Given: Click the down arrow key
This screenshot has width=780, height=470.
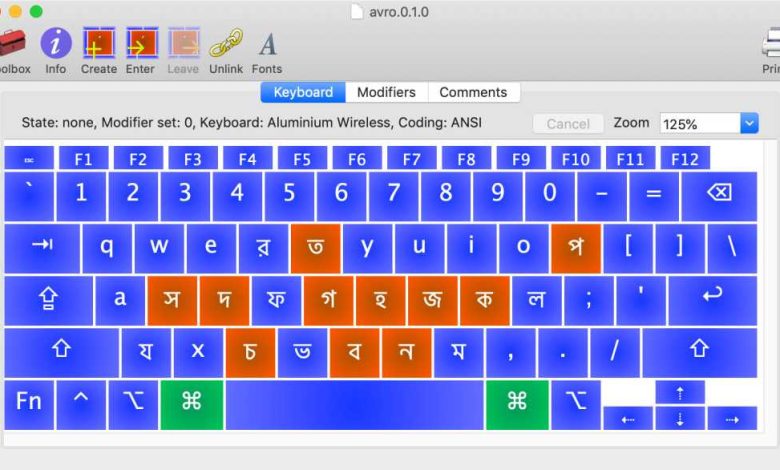Looking at the screenshot, I should (x=680, y=418).
